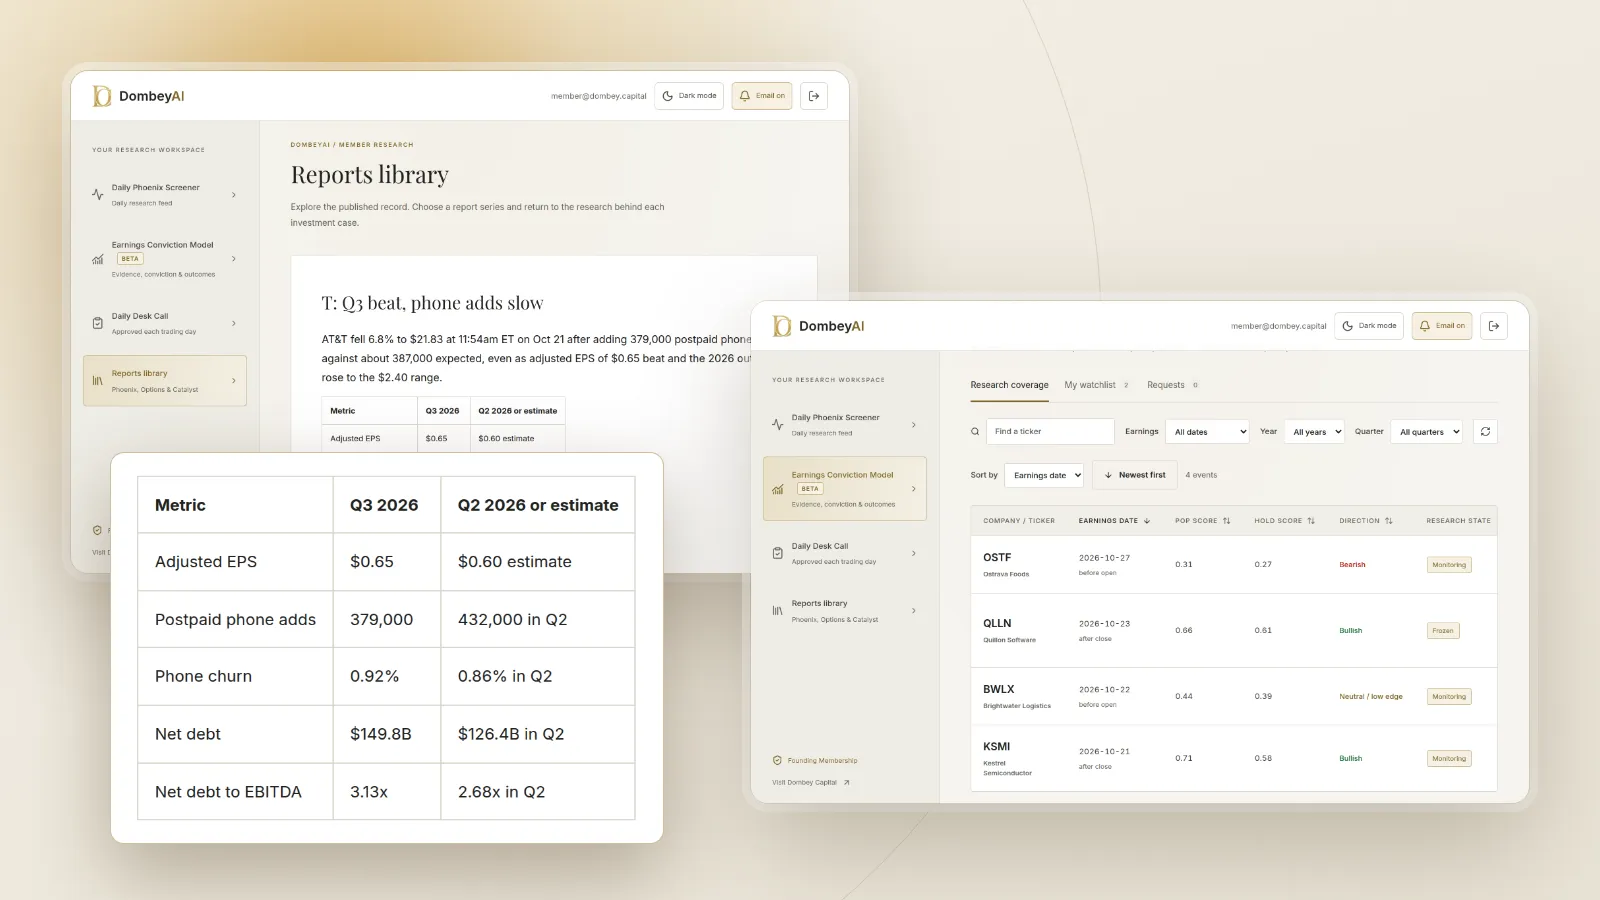The image size is (1600, 900).
Task: Click the magnifier icon beside Find a ticker
Action: coord(975,432)
